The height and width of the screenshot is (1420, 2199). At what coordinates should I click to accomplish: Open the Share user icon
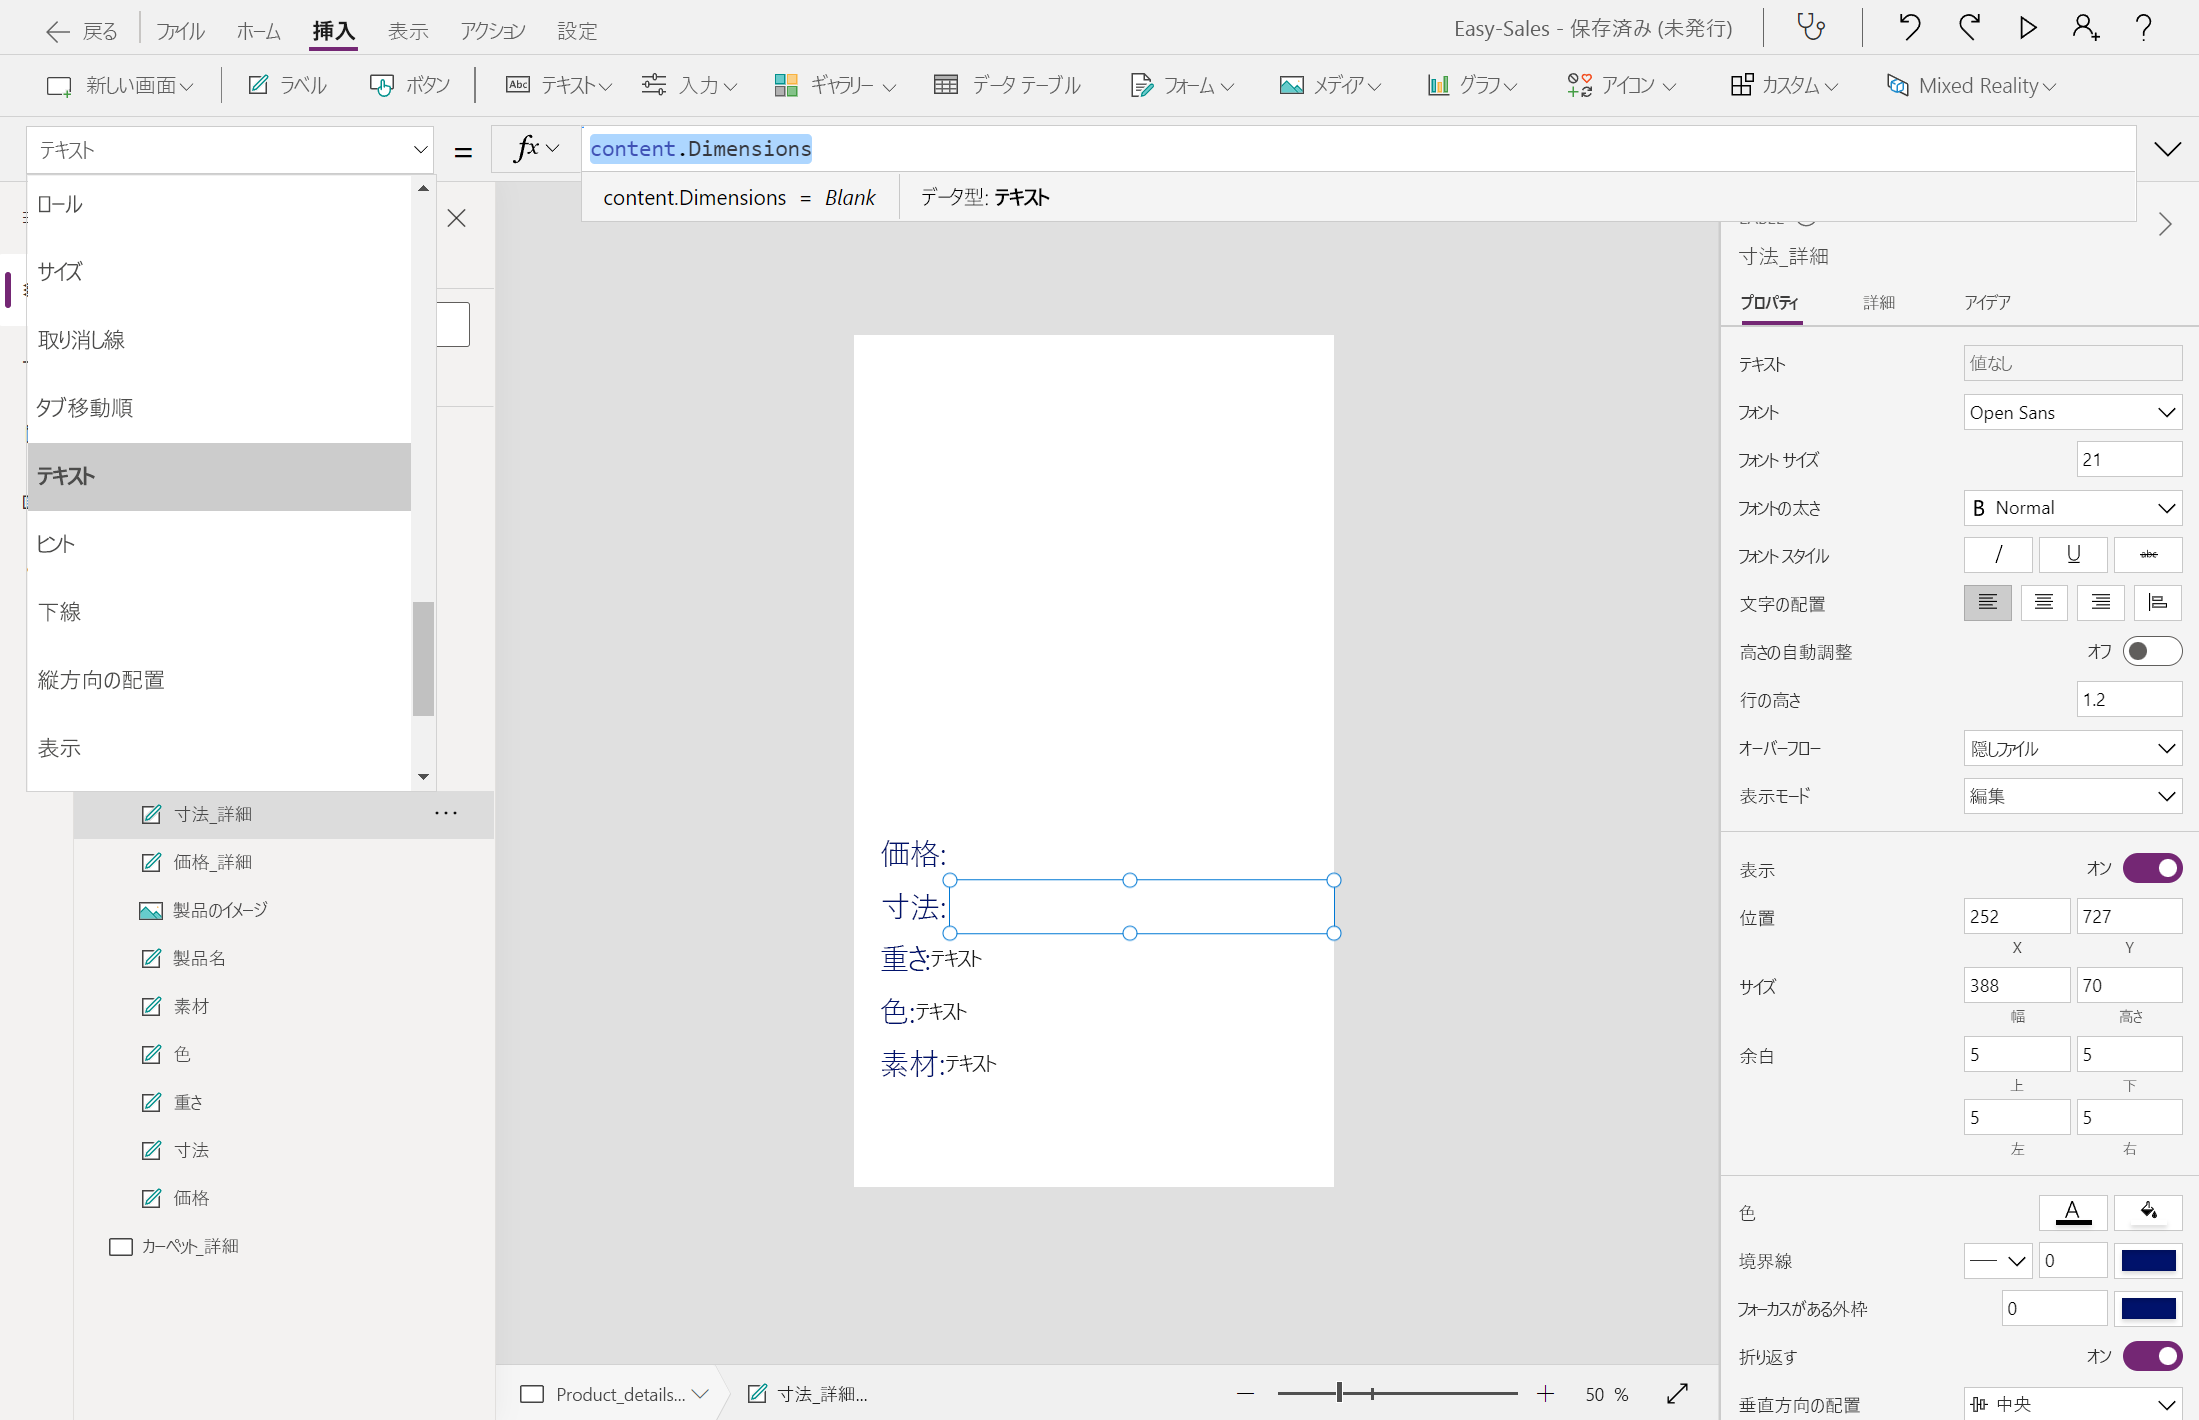[x=2085, y=27]
